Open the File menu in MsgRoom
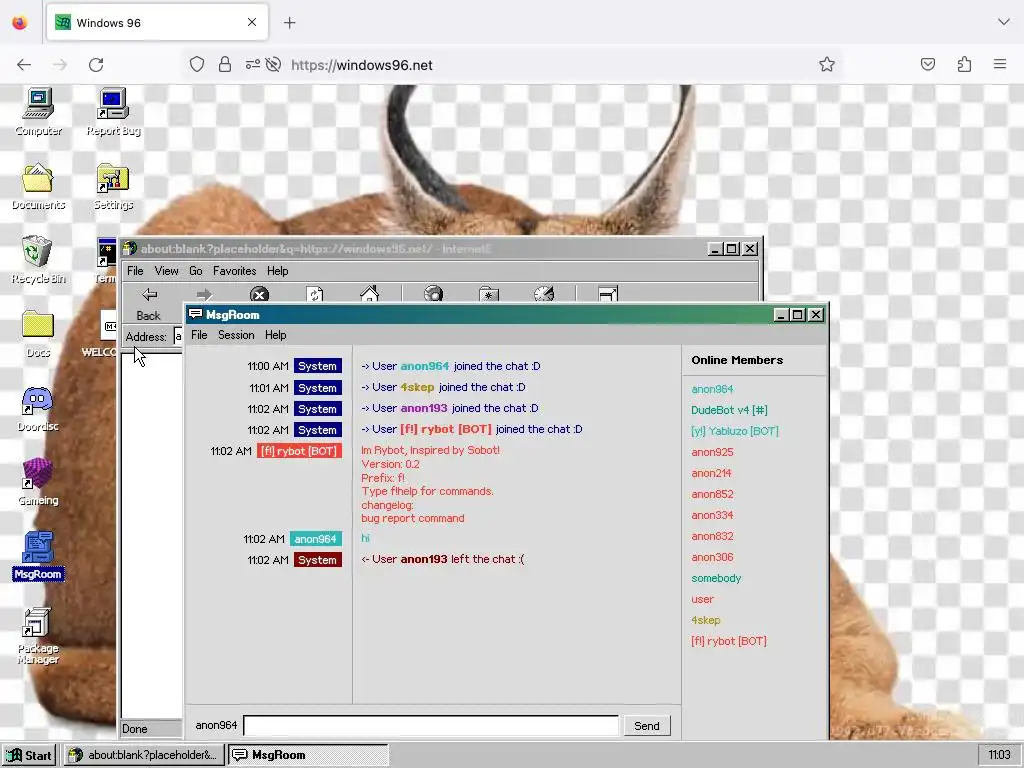 [x=199, y=335]
